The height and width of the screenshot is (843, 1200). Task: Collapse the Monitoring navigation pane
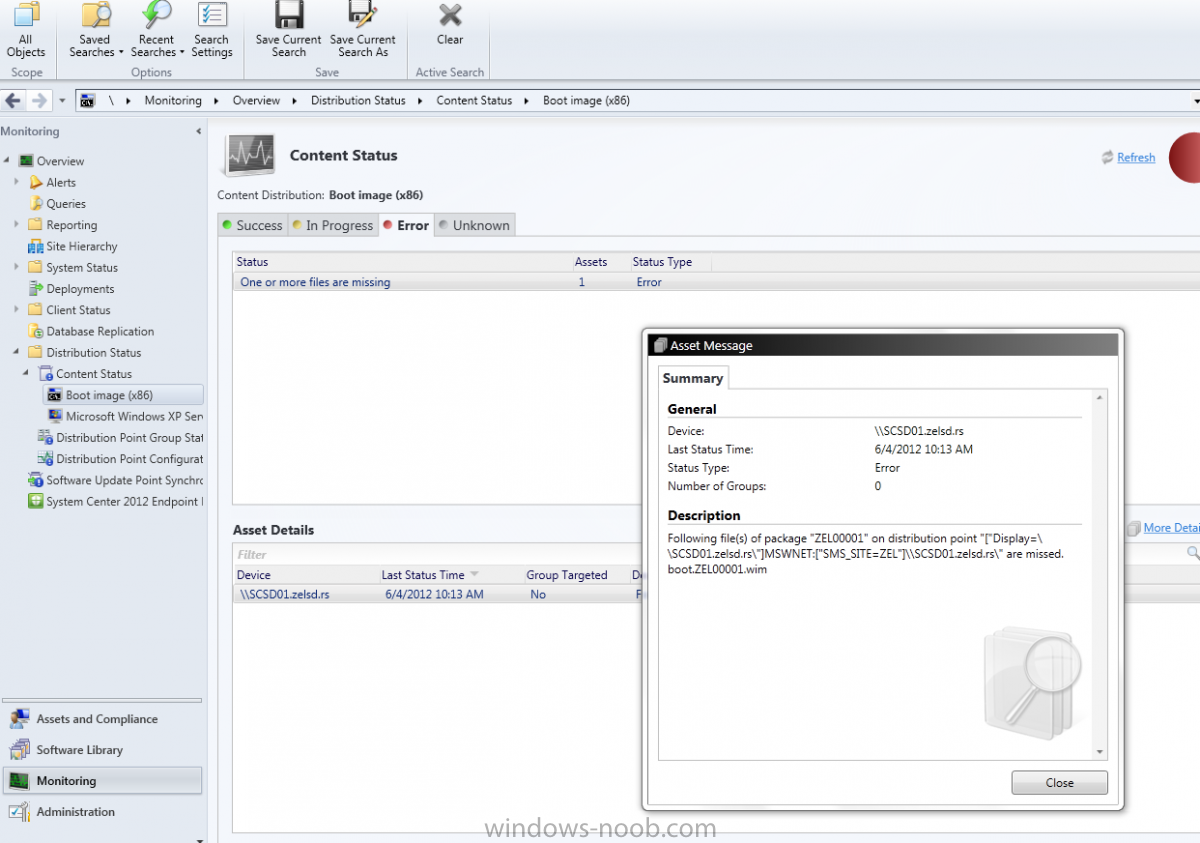click(x=198, y=131)
